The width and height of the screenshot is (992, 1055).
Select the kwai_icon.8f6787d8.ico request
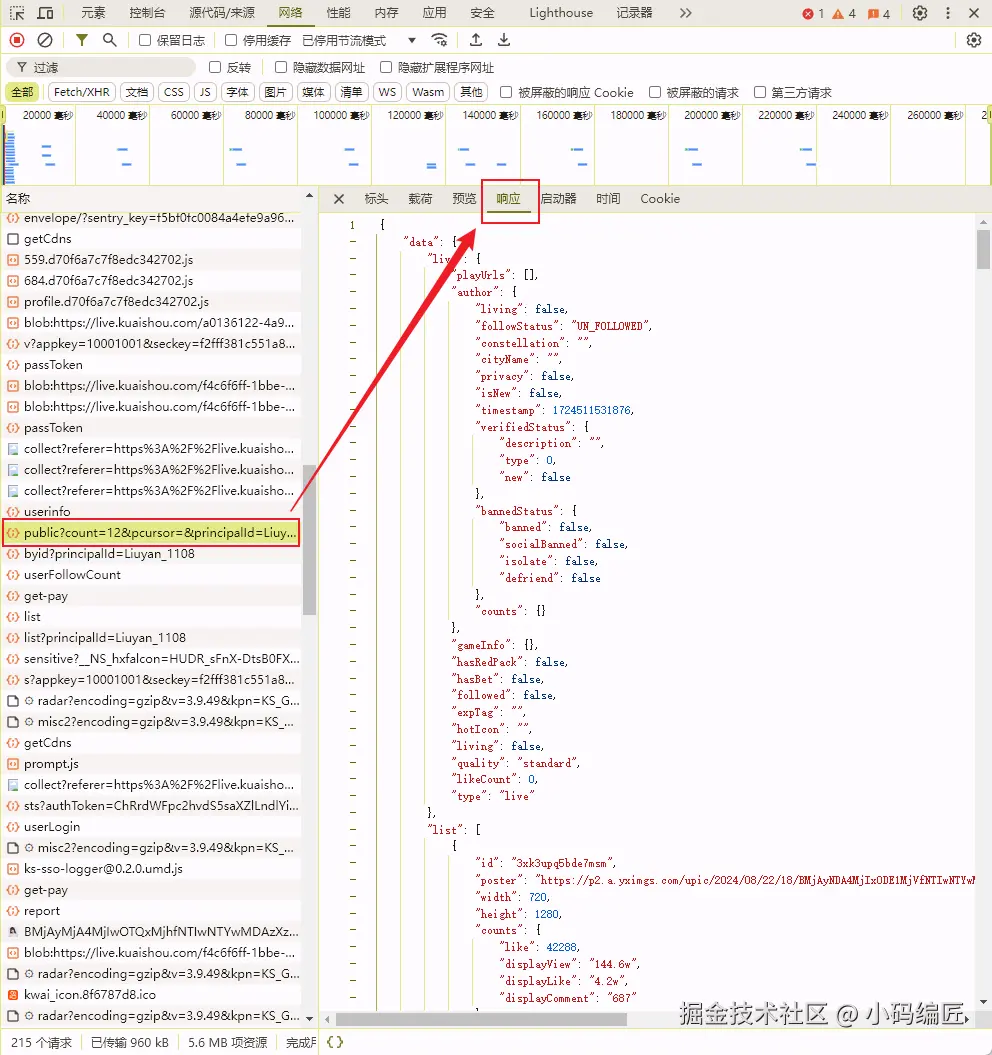[151, 994]
